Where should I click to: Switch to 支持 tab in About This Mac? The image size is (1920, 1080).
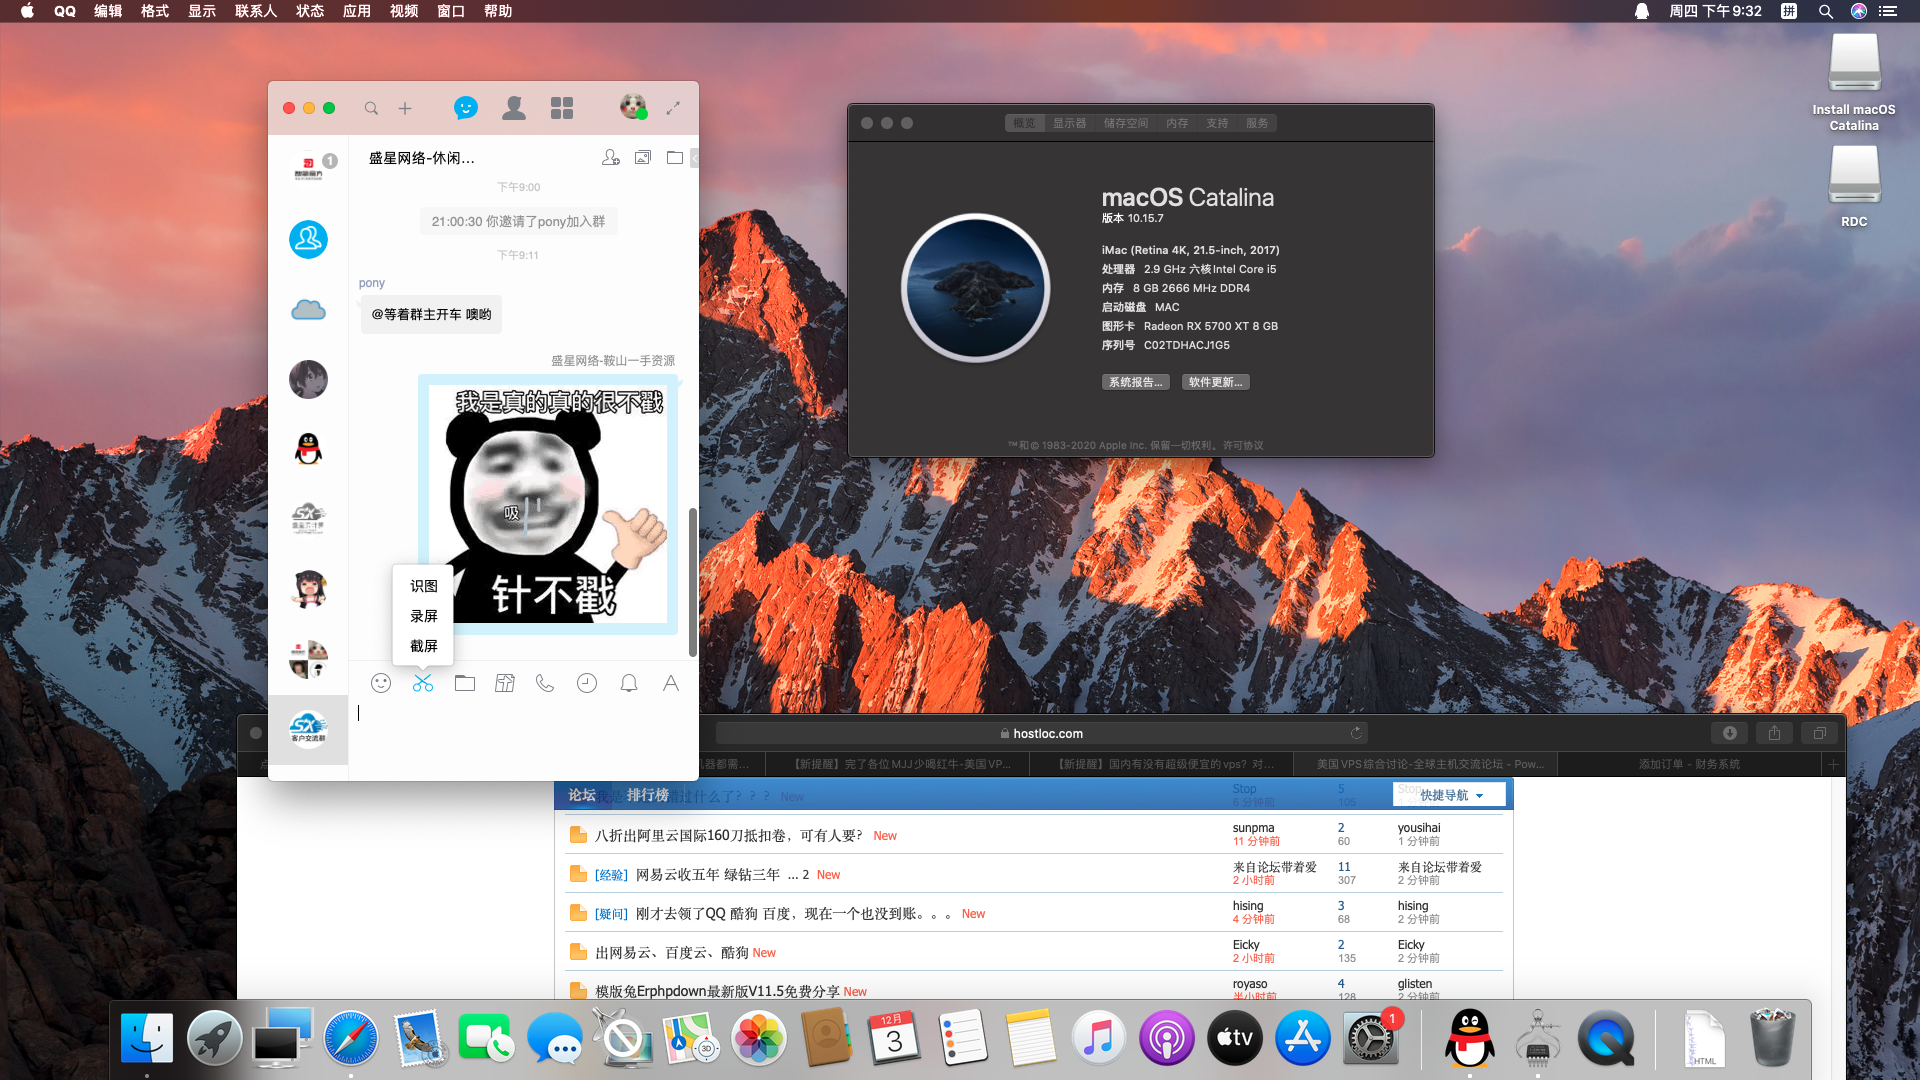click(x=1217, y=123)
